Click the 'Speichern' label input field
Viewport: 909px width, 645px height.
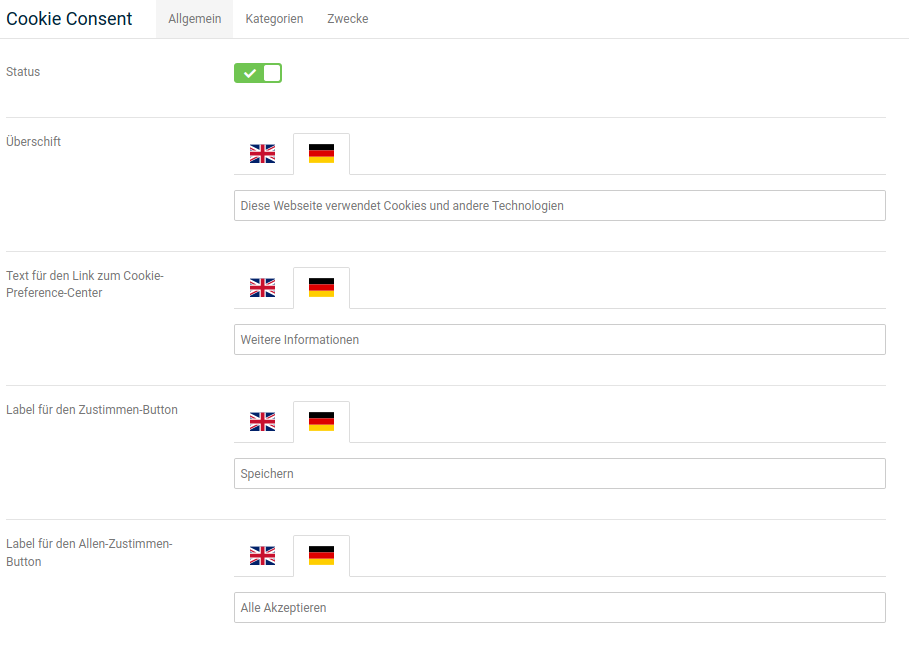tap(559, 474)
